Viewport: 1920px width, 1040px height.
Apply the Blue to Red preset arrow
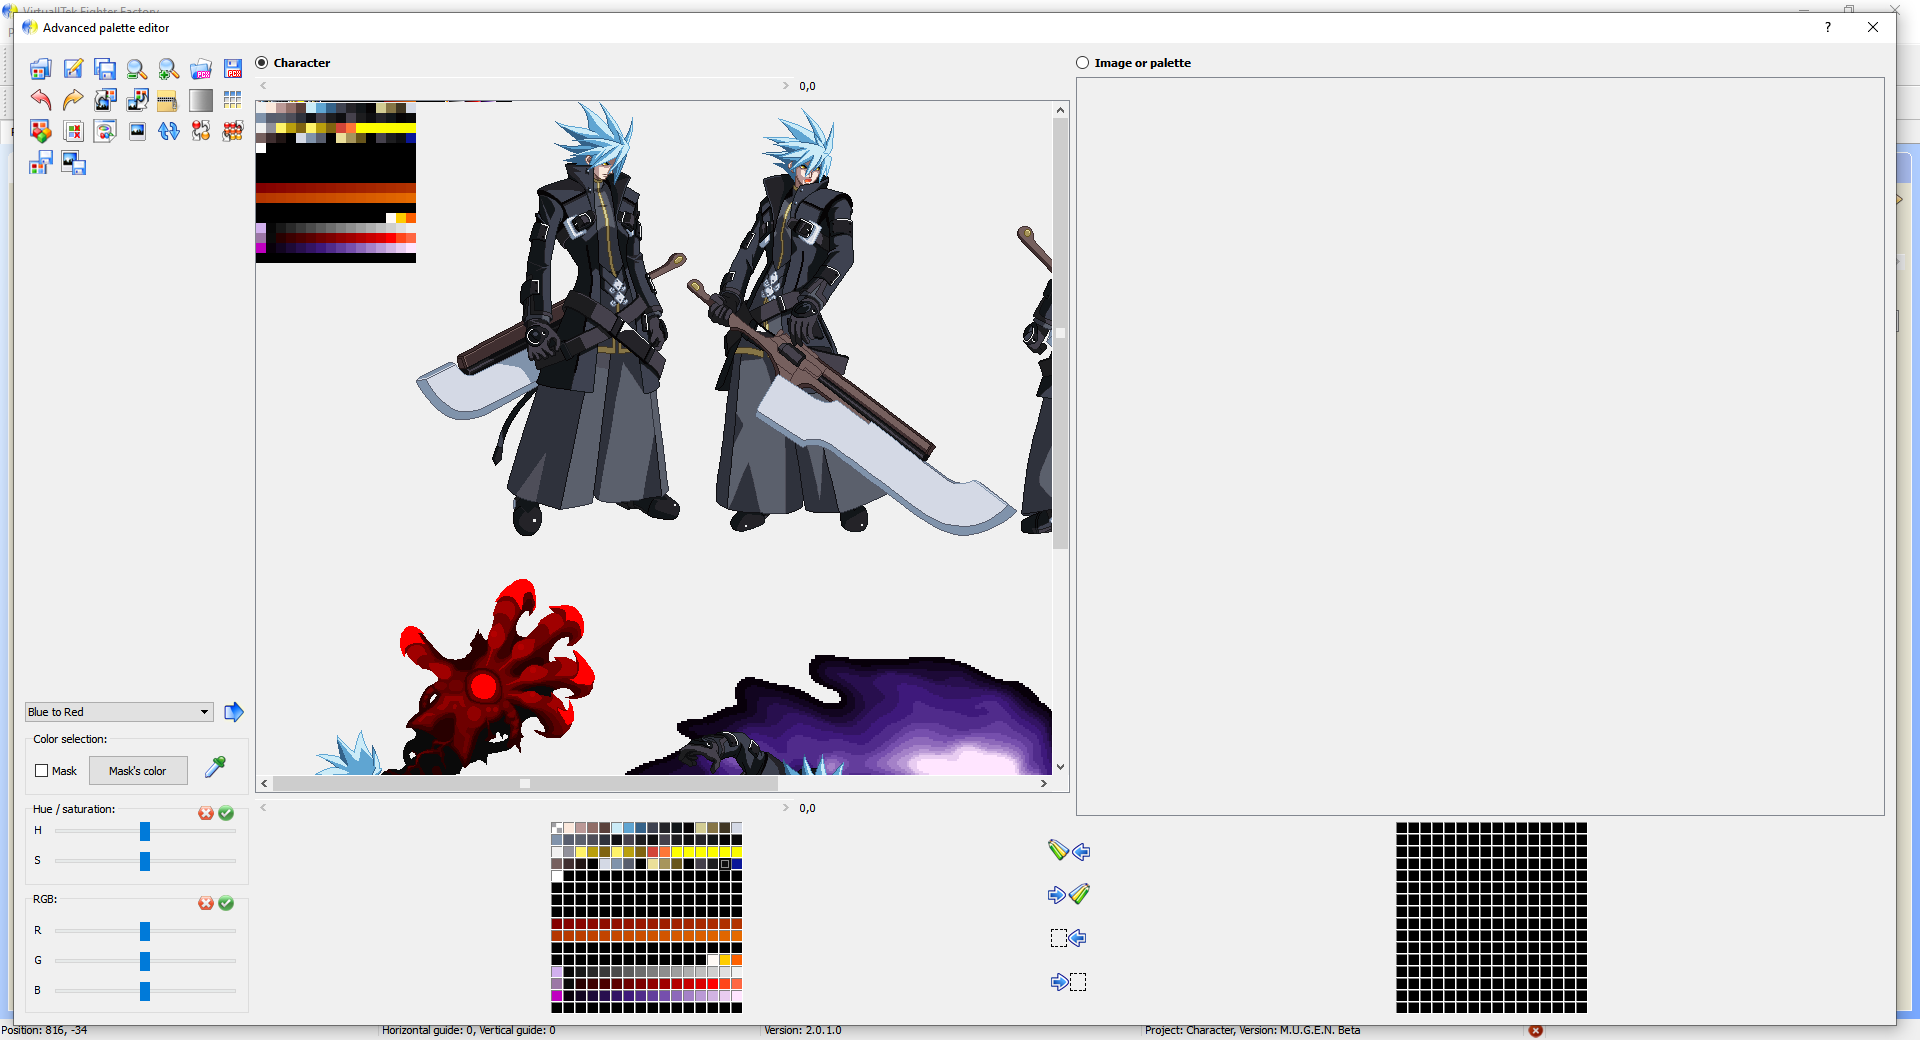(234, 712)
